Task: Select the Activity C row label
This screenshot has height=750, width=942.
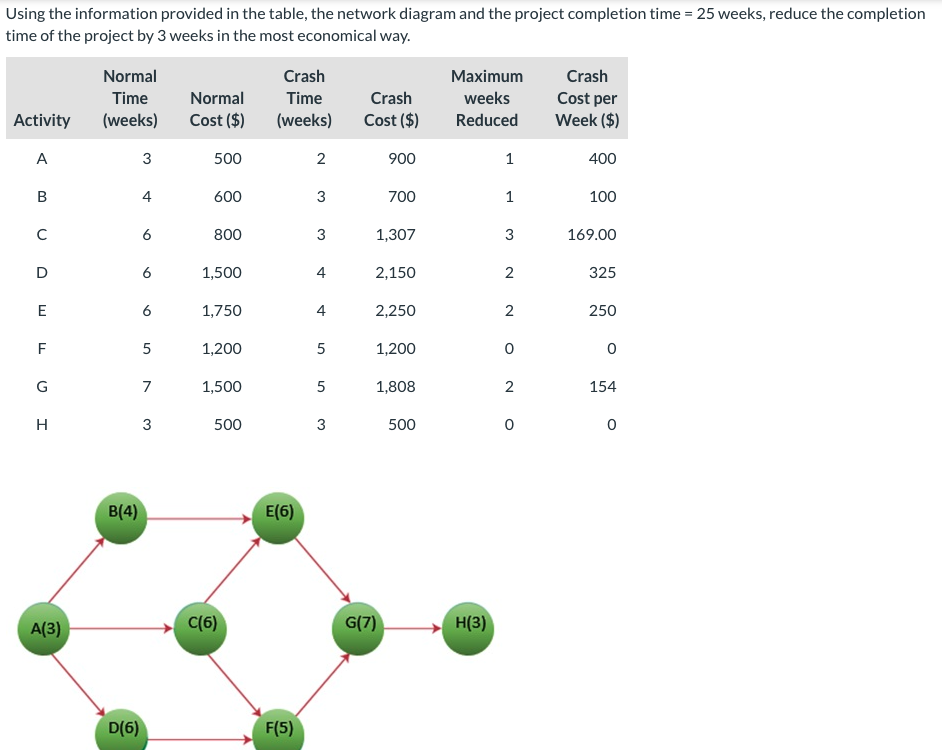Action: tap(41, 234)
